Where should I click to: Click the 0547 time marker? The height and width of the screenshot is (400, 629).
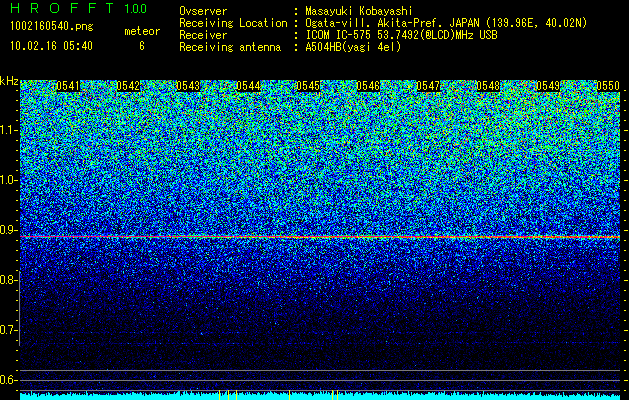click(428, 86)
